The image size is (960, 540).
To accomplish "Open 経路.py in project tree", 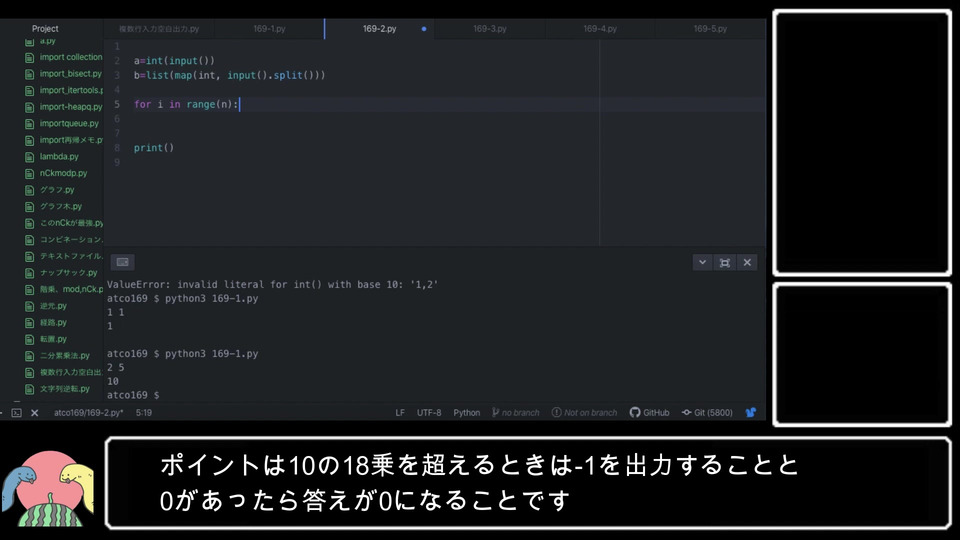I will click(53, 322).
